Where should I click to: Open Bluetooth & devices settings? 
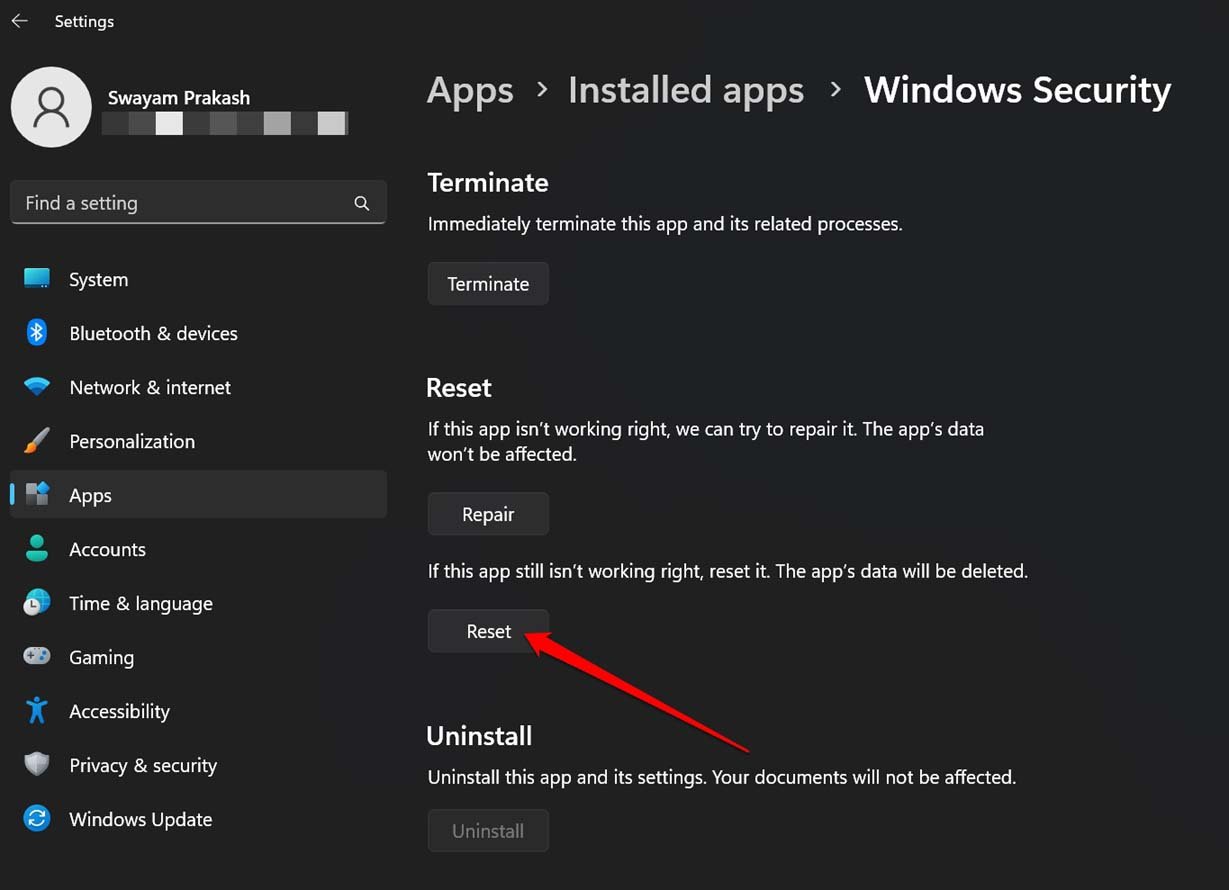[36, 333]
